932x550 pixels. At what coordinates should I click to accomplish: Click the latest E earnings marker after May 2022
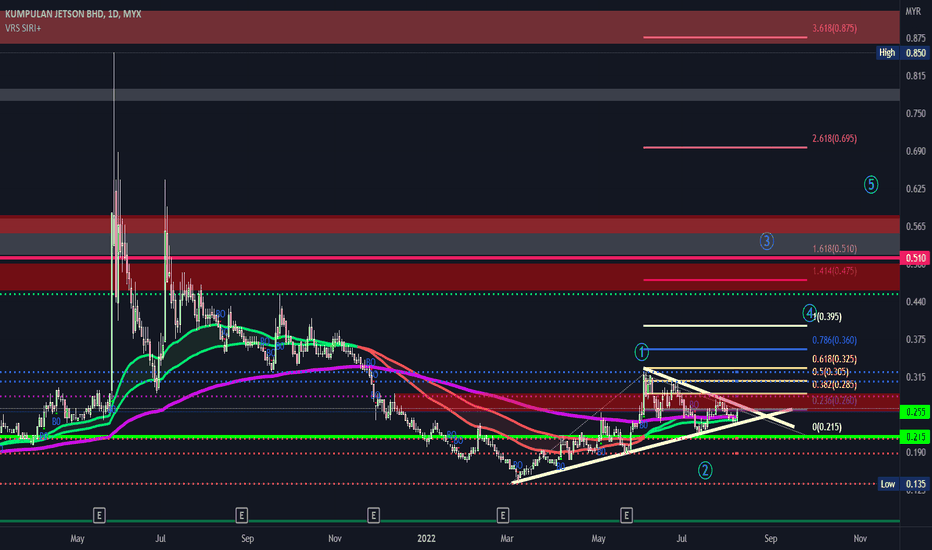click(x=626, y=515)
